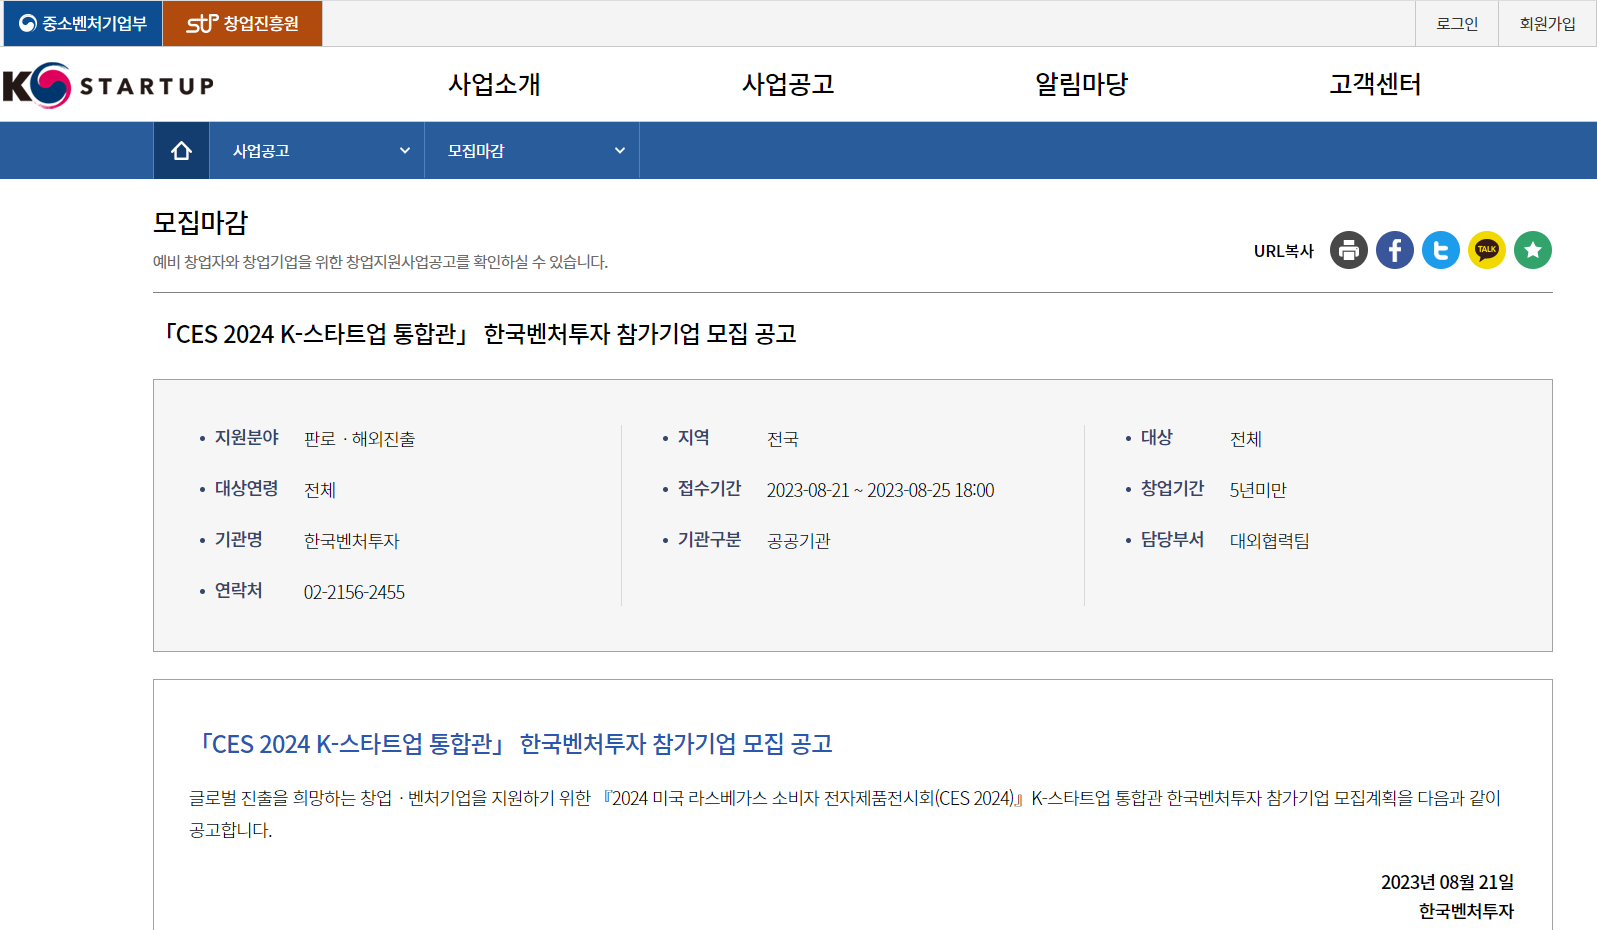The image size is (1597, 930).
Task: Share via KakaoTalk icon
Action: 1487,250
